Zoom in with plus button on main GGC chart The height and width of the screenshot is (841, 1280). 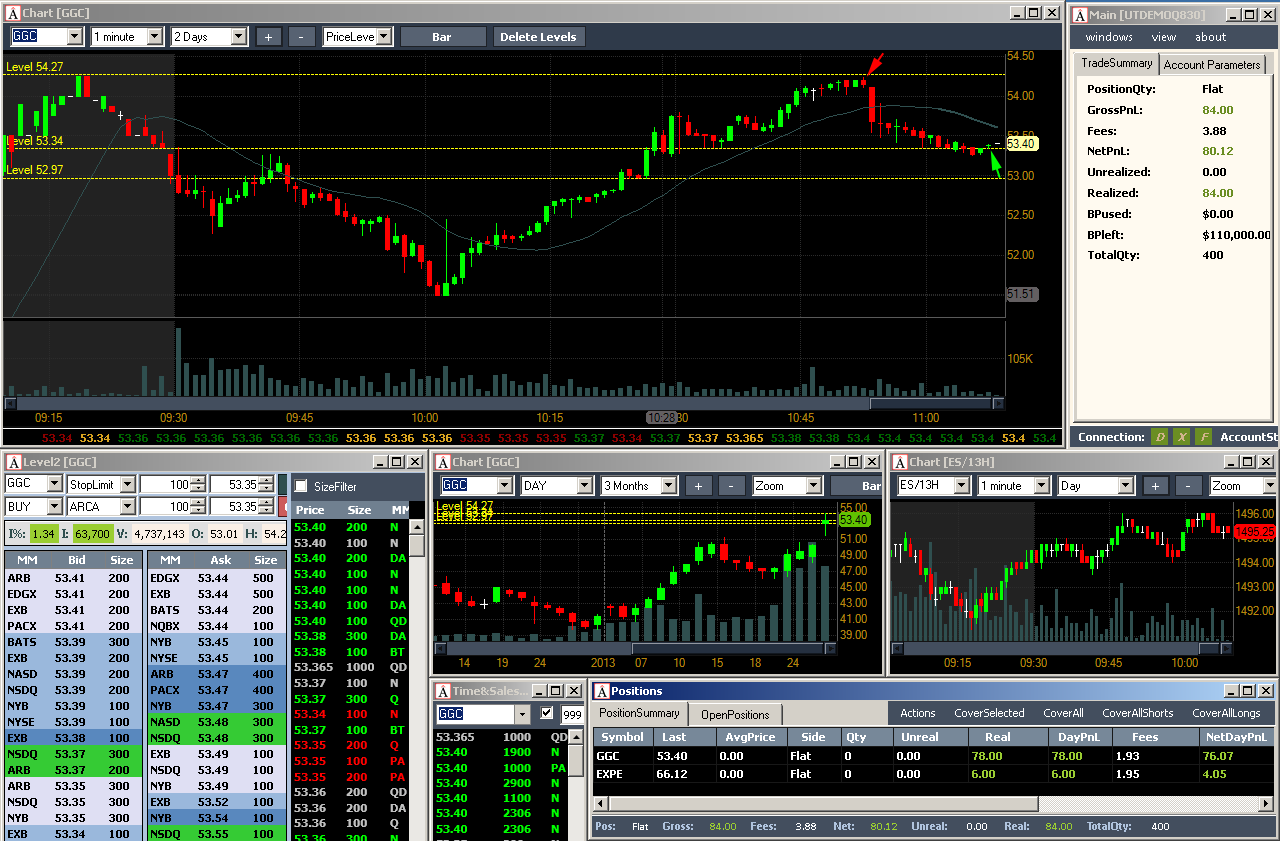click(x=268, y=37)
